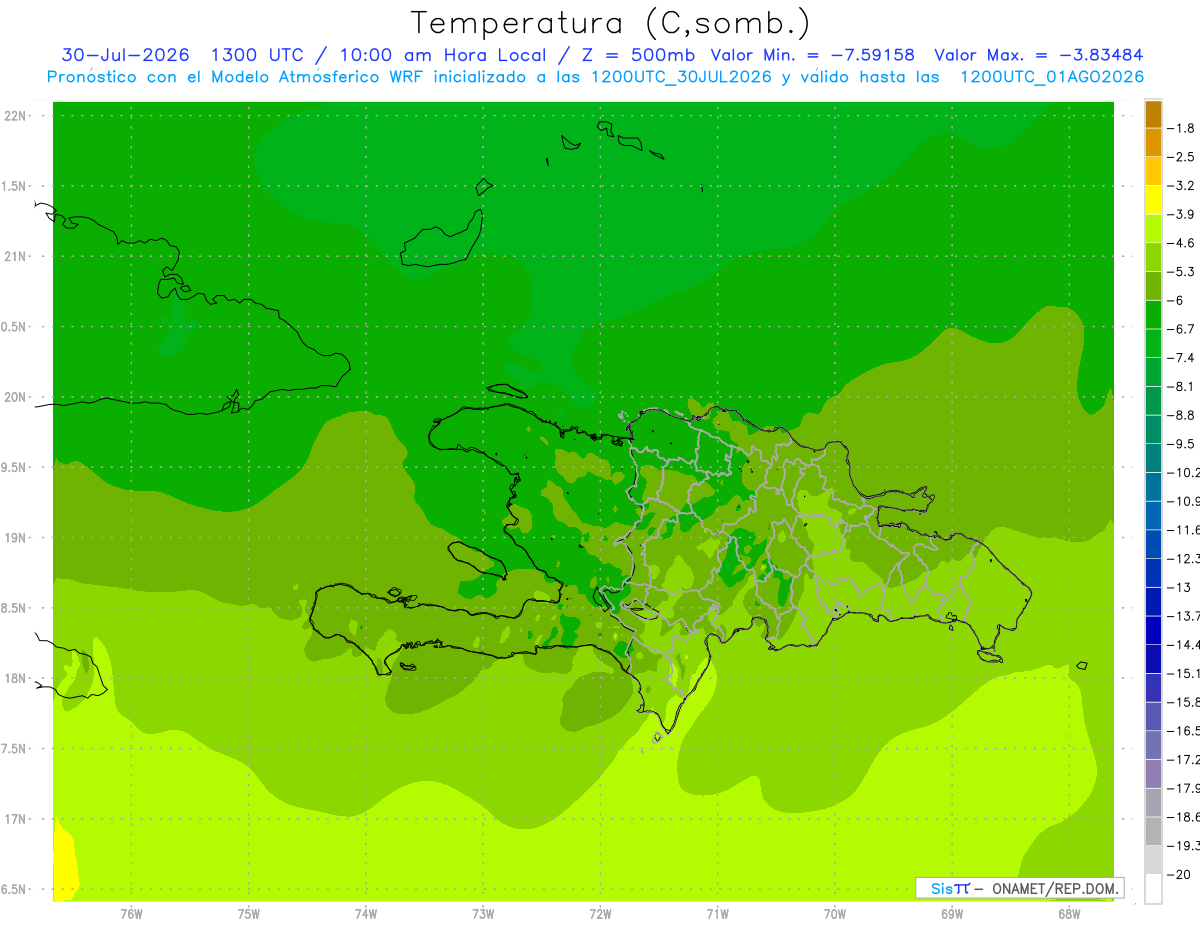Pick the teal legend swatch between -9.5 and -10.2
The image size is (1200, 927).
click(x=1153, y=459)
